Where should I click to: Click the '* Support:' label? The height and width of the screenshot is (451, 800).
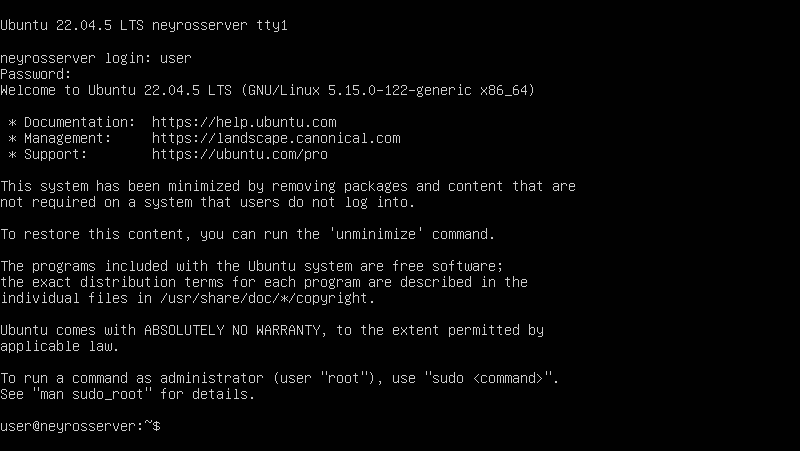click(48, 154)
